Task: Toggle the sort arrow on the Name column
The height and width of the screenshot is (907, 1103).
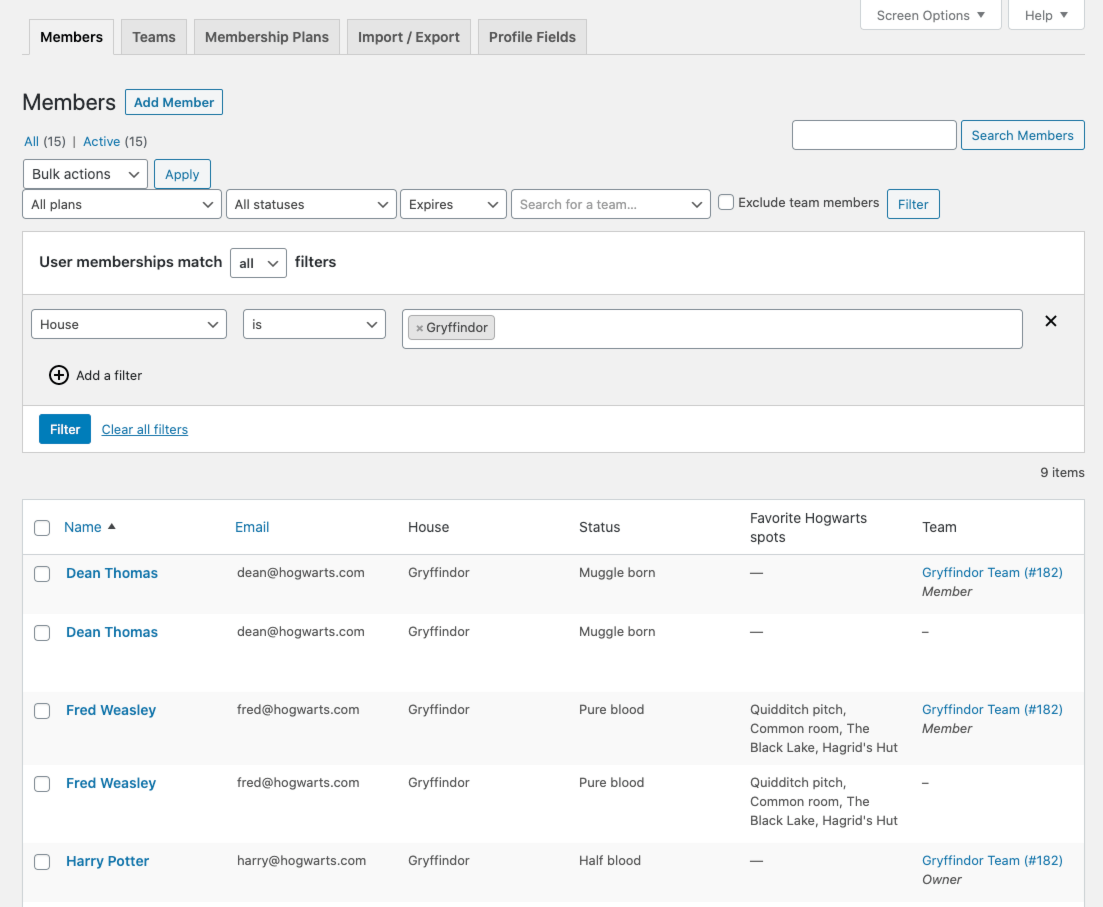Action: click(110, 526)
